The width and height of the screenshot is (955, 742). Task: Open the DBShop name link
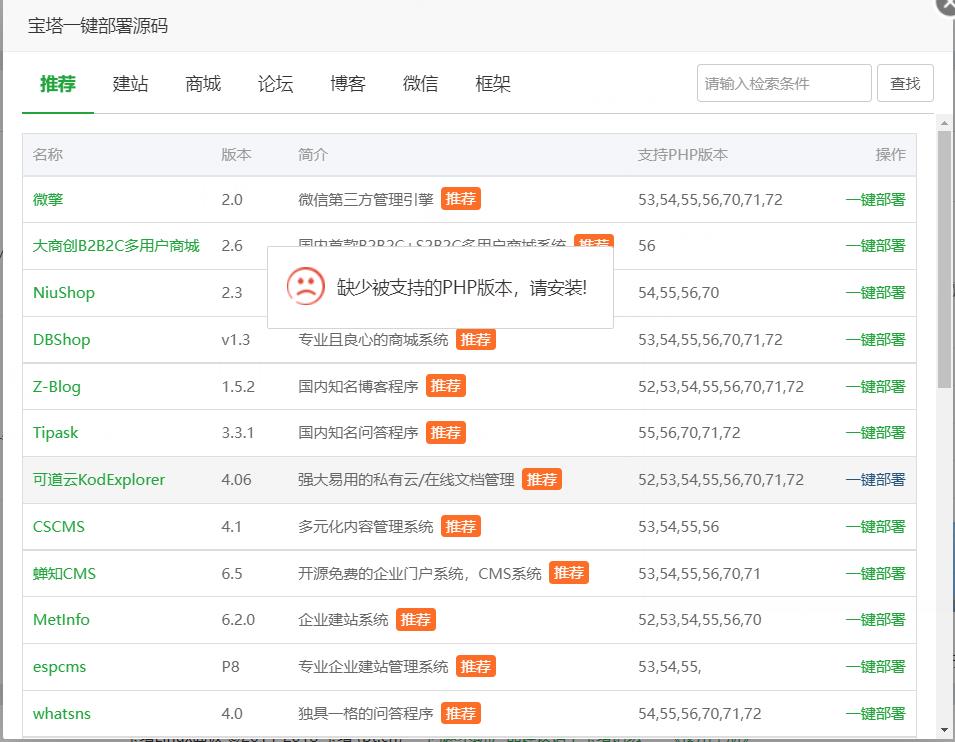[x=61, y=339]
